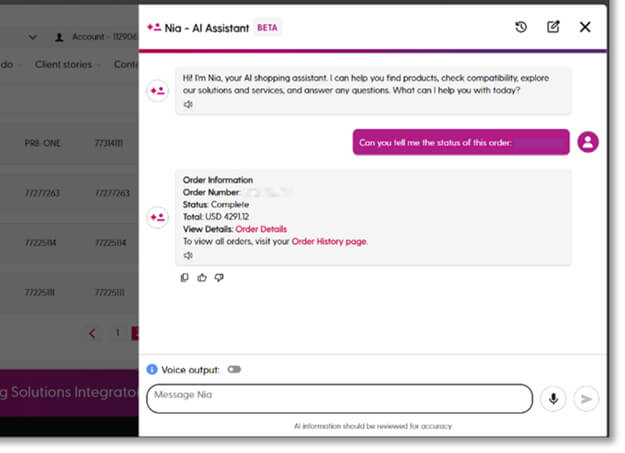Copy the Order Information response
The image size is (625, 453).
coord(184,278)
